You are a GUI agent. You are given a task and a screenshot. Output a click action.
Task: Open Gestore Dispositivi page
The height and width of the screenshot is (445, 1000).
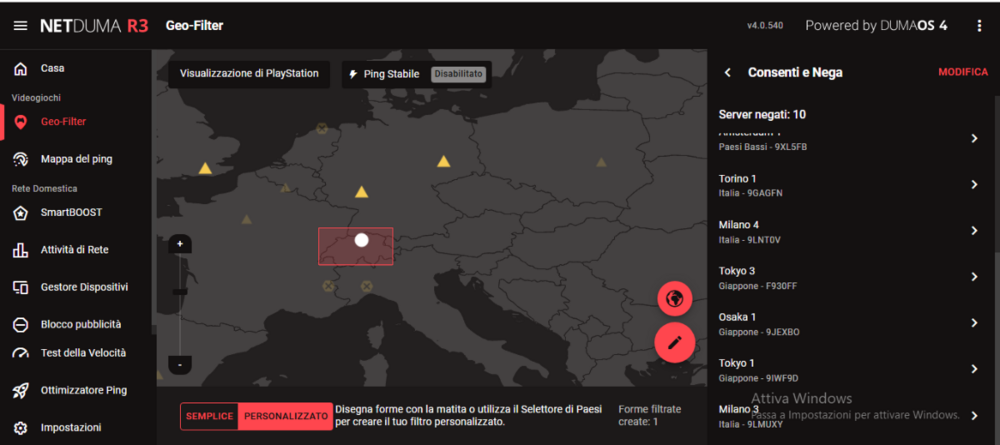(84, 288)
